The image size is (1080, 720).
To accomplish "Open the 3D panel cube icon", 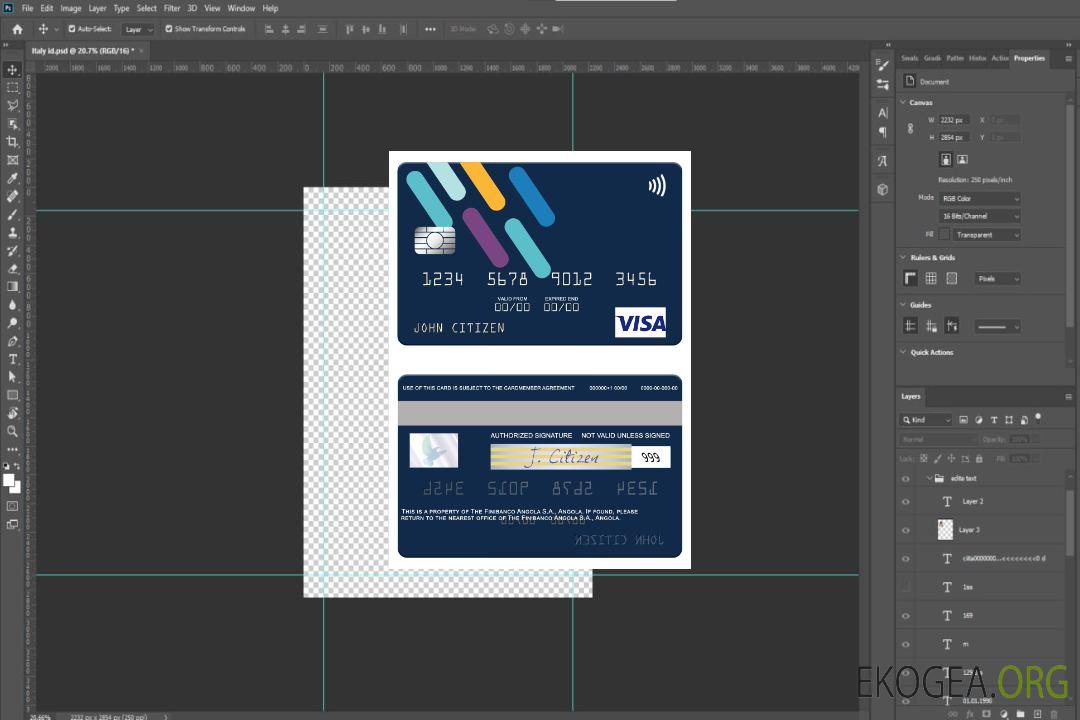I will pyautogui.click(x=883, y=189).
